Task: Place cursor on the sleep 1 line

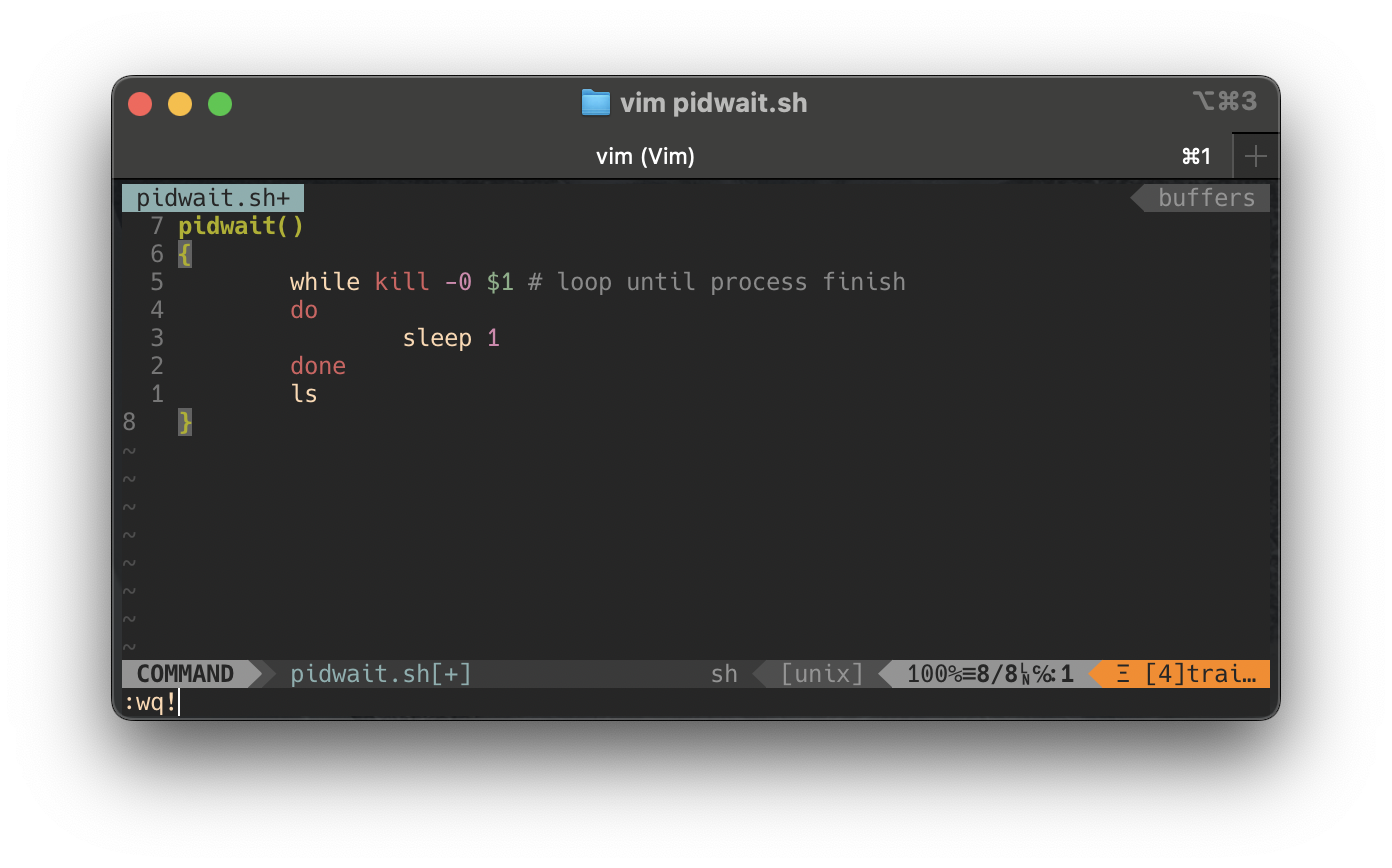Action: click(x=450, y=338)
